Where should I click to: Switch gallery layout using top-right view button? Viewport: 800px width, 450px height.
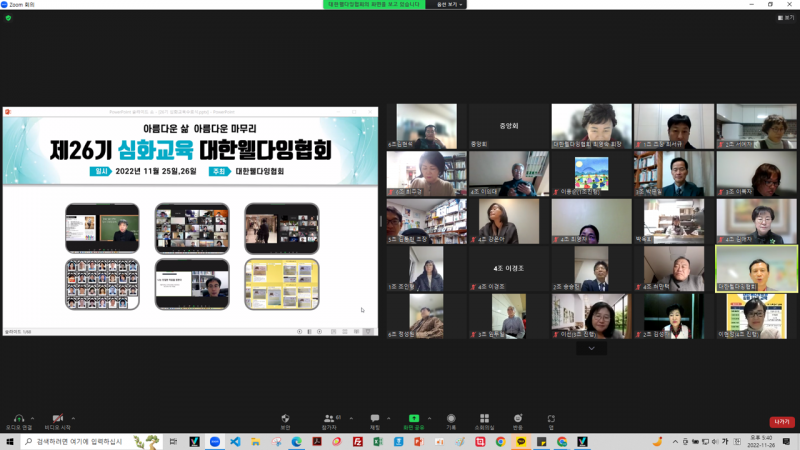pos(786,18)
